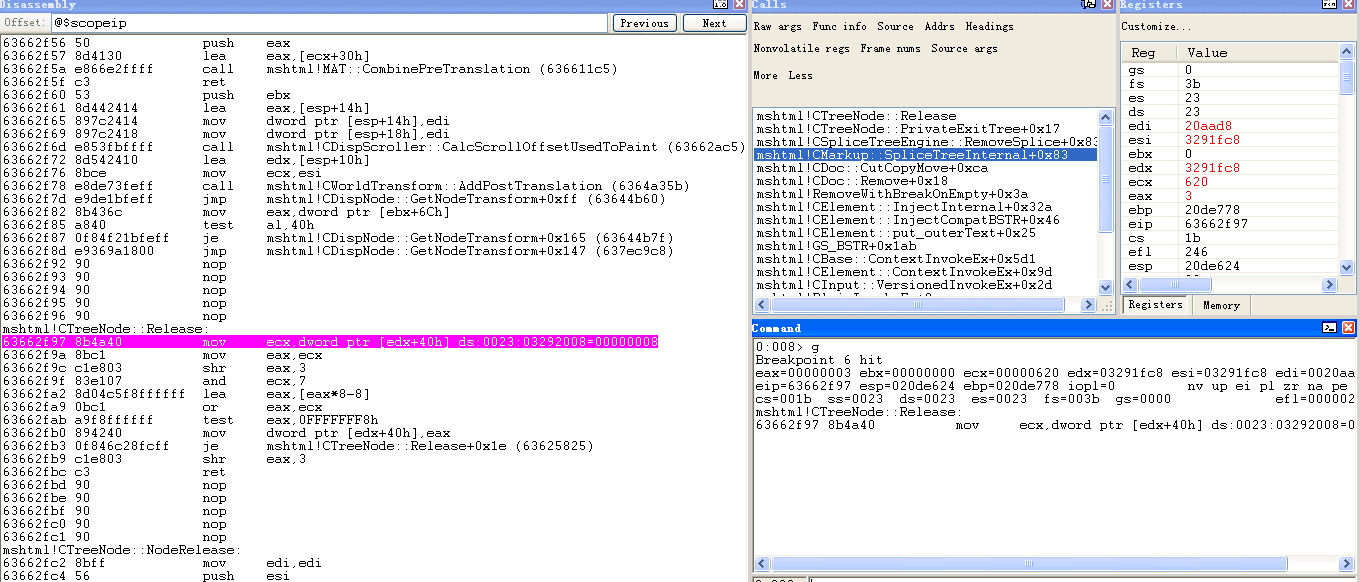Viewport: 1360px width, 582px height.
Task: Select frame CDoc::CutCopyMove+0xca
Action: click(x=925, y=168)
